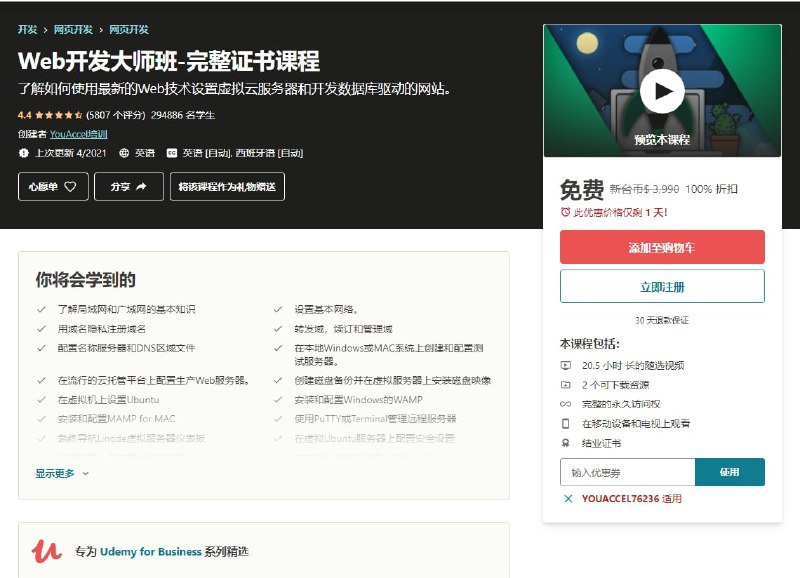Screen dimensions: 800x578
Task: Focus the 输入优惠券 coupon input field
Action: coord(628,472)
